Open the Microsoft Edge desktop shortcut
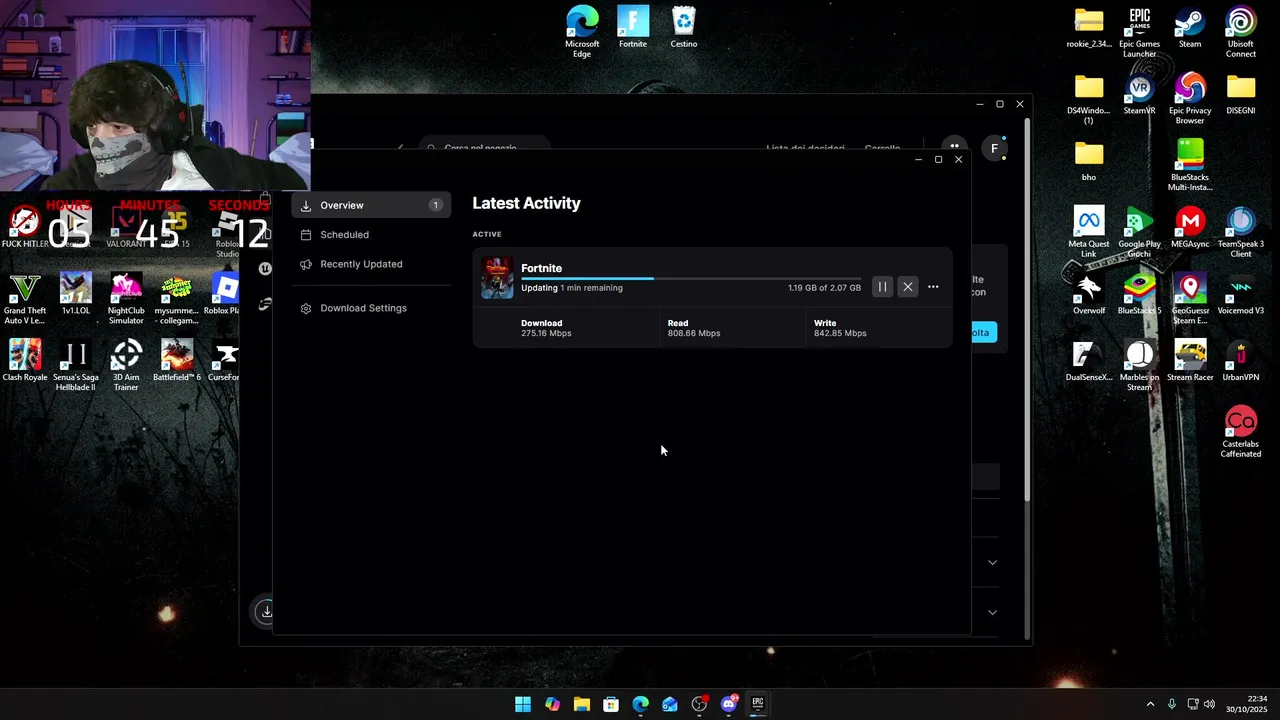The height and width of the screenshot is (720, 1280). coord(582,32)
